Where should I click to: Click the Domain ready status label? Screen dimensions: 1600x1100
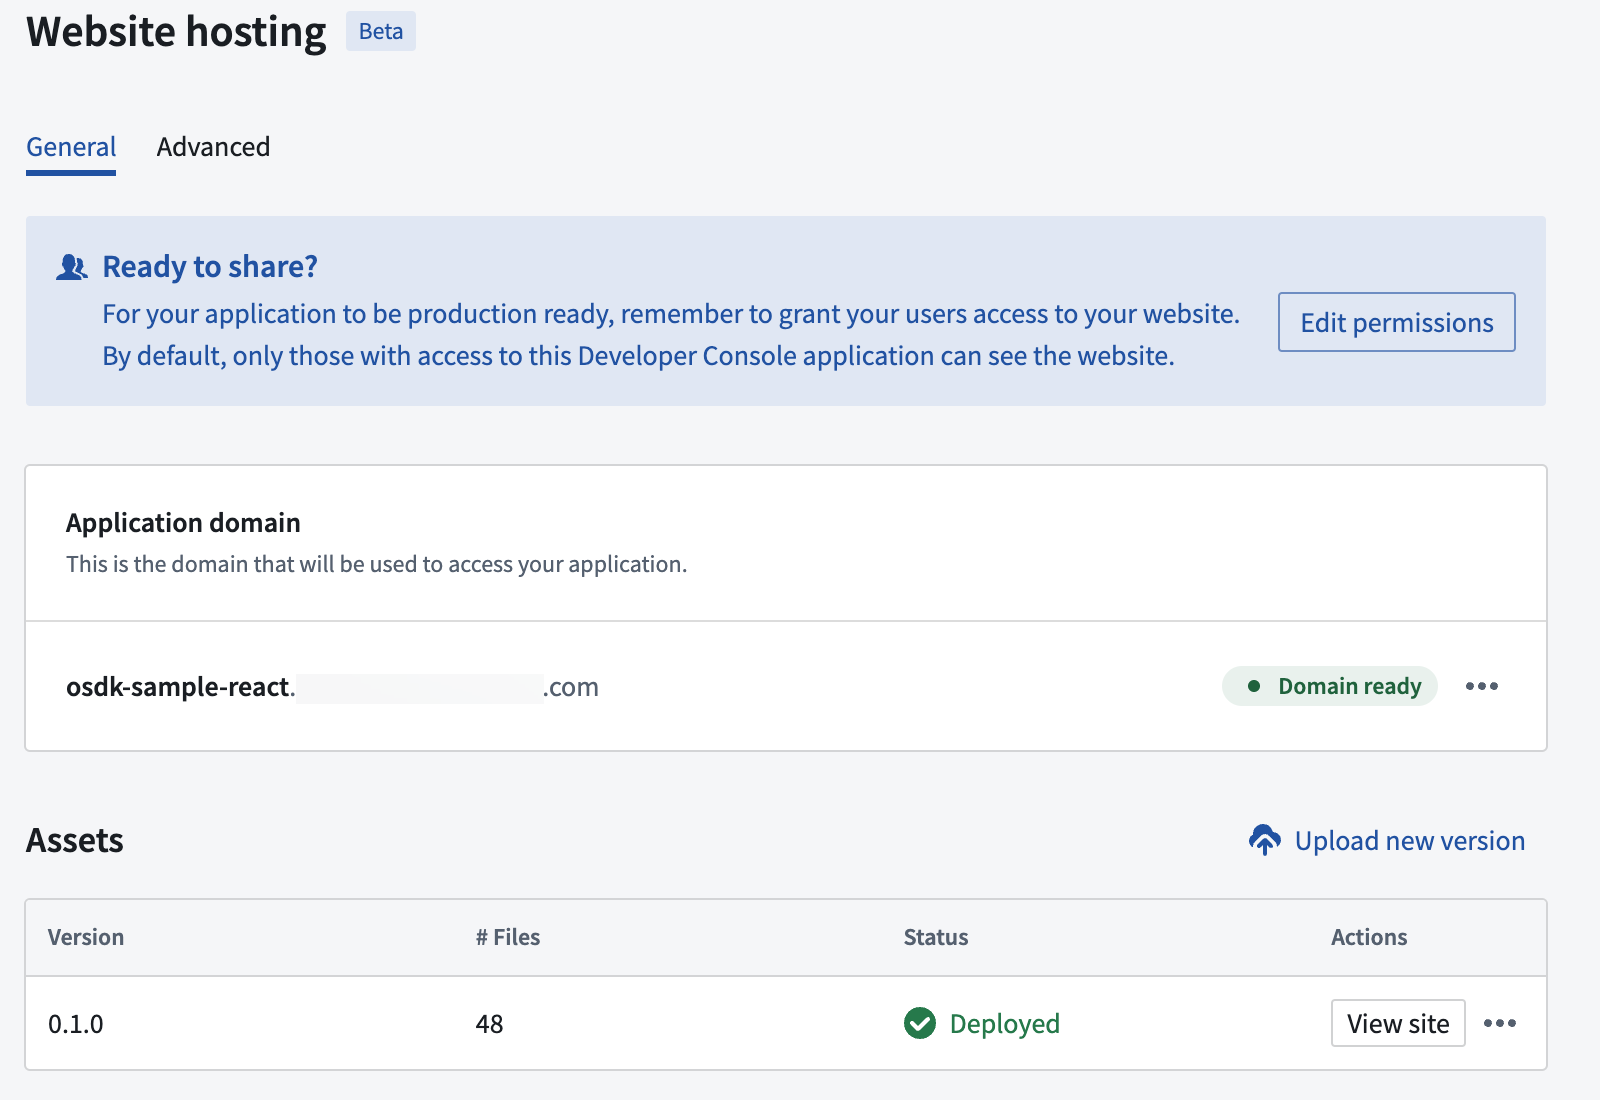coord(1349,686)
